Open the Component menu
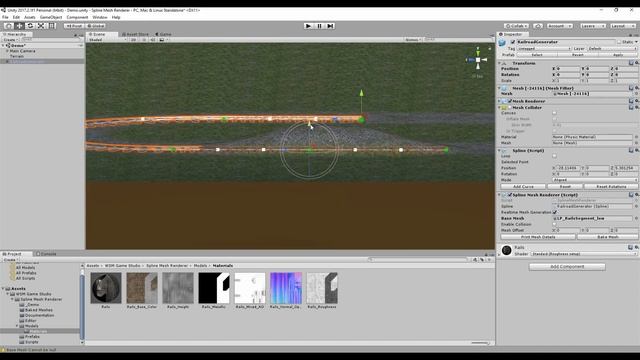 [x=77, y=17]
